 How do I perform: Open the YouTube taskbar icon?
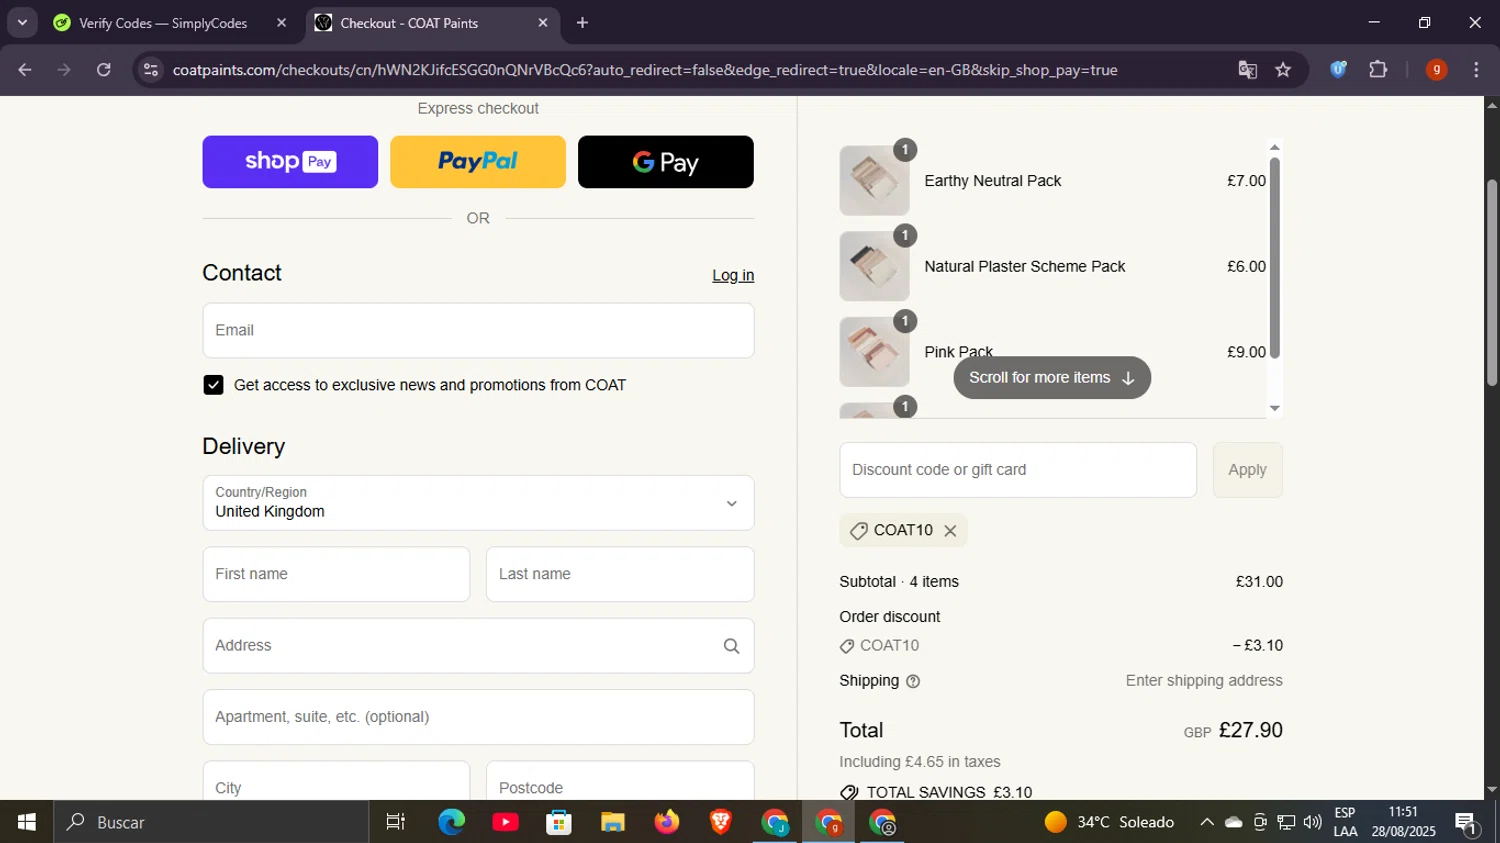tap(505, 822)
